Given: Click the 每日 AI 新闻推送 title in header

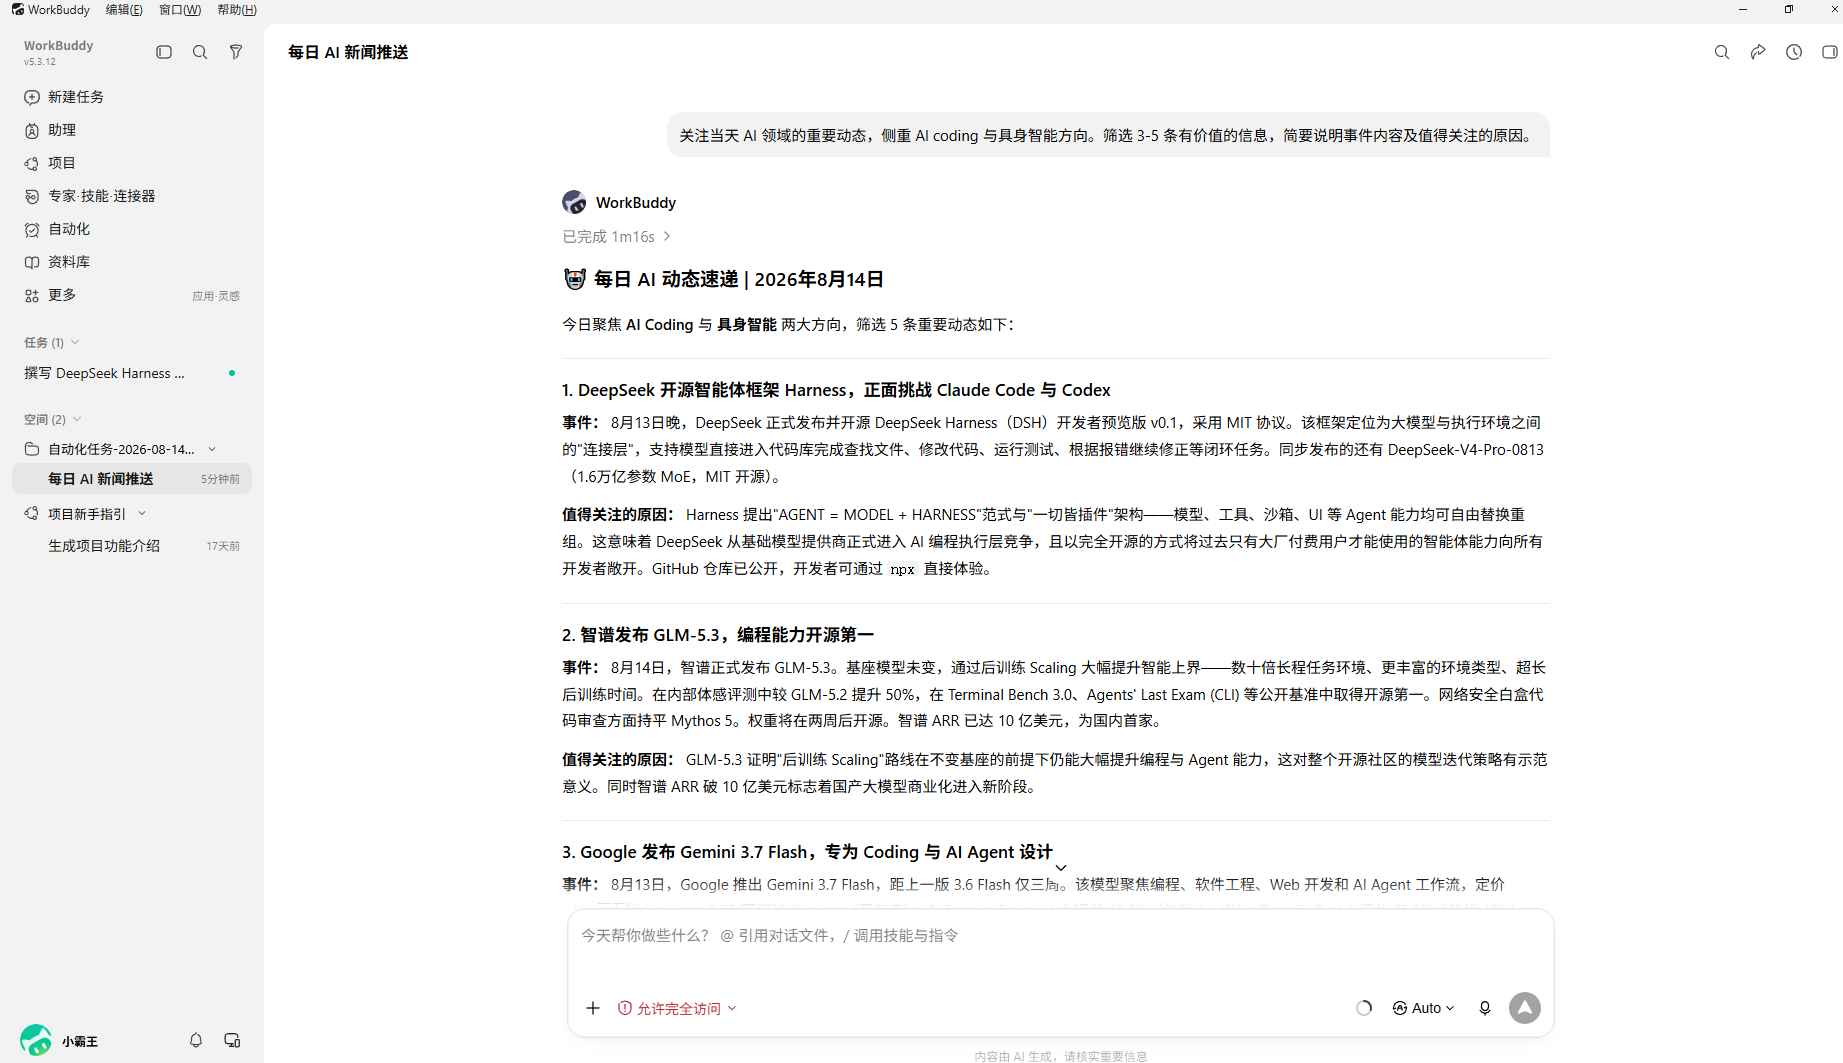Looking at the screenshot, I should point(348,52).
